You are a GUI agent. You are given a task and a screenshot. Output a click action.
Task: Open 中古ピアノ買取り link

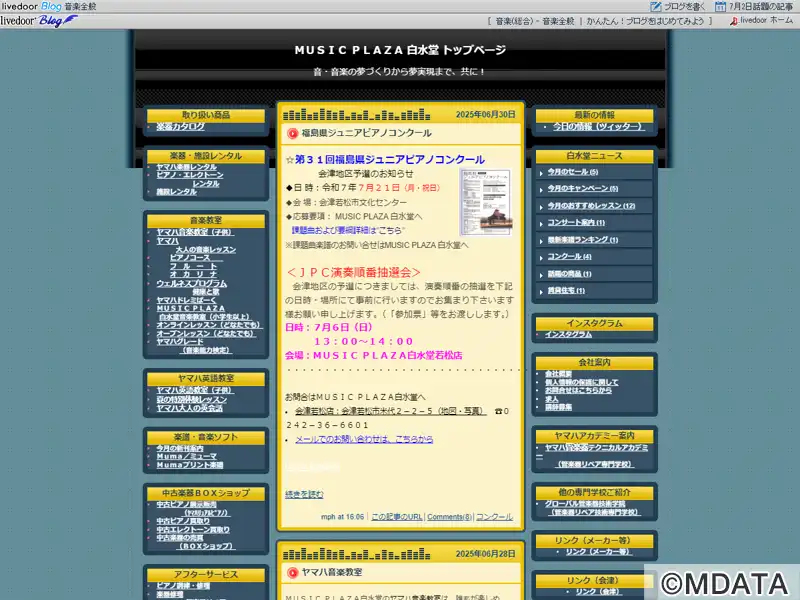click(x=183, y=521)
